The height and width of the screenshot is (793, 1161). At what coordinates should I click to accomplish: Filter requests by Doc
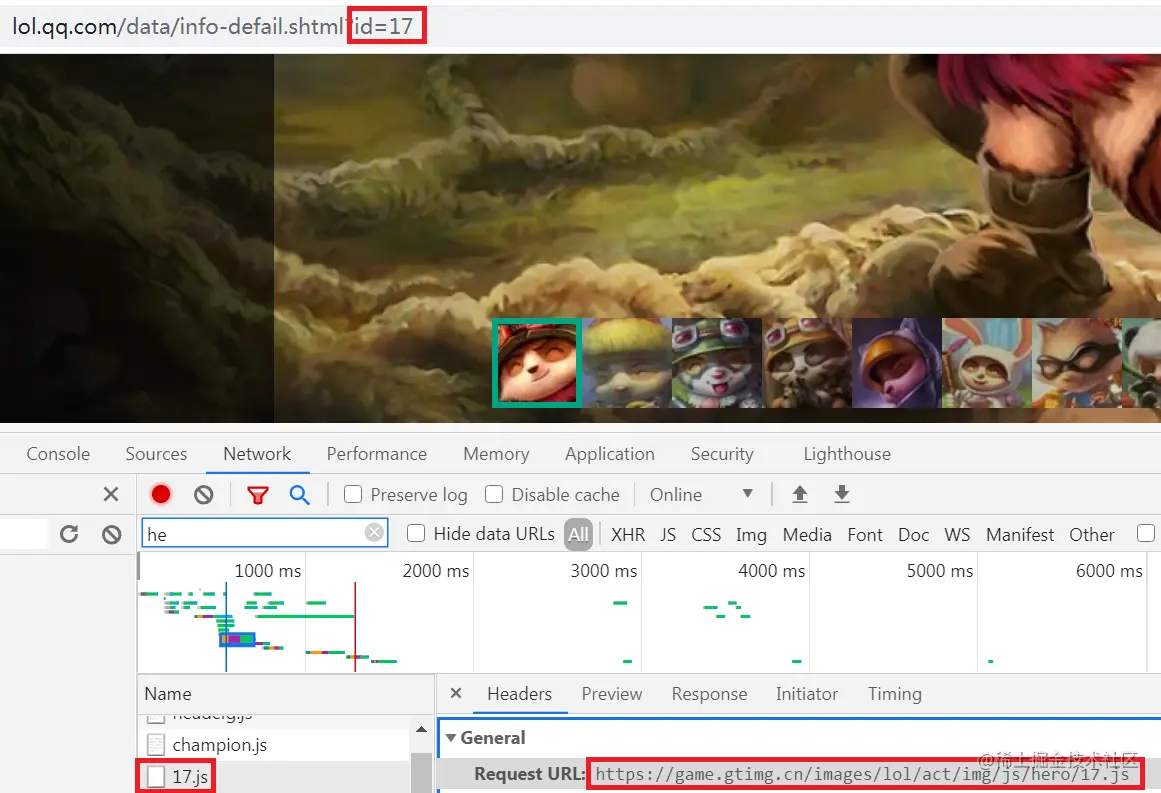[914, 535]
